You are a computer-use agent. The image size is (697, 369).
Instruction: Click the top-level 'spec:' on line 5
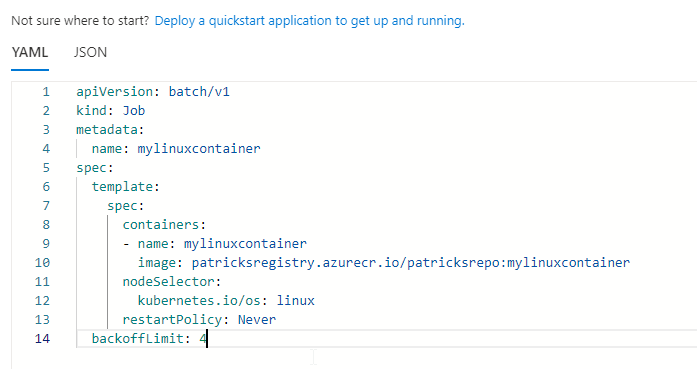pos(95,168)
